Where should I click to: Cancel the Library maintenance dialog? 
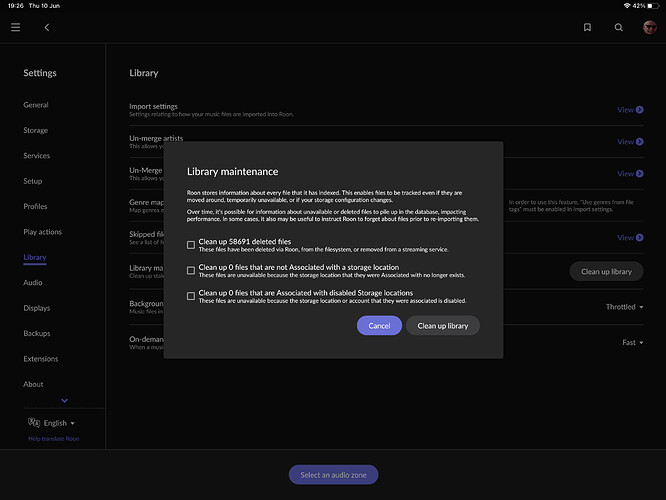pos(379,325)
